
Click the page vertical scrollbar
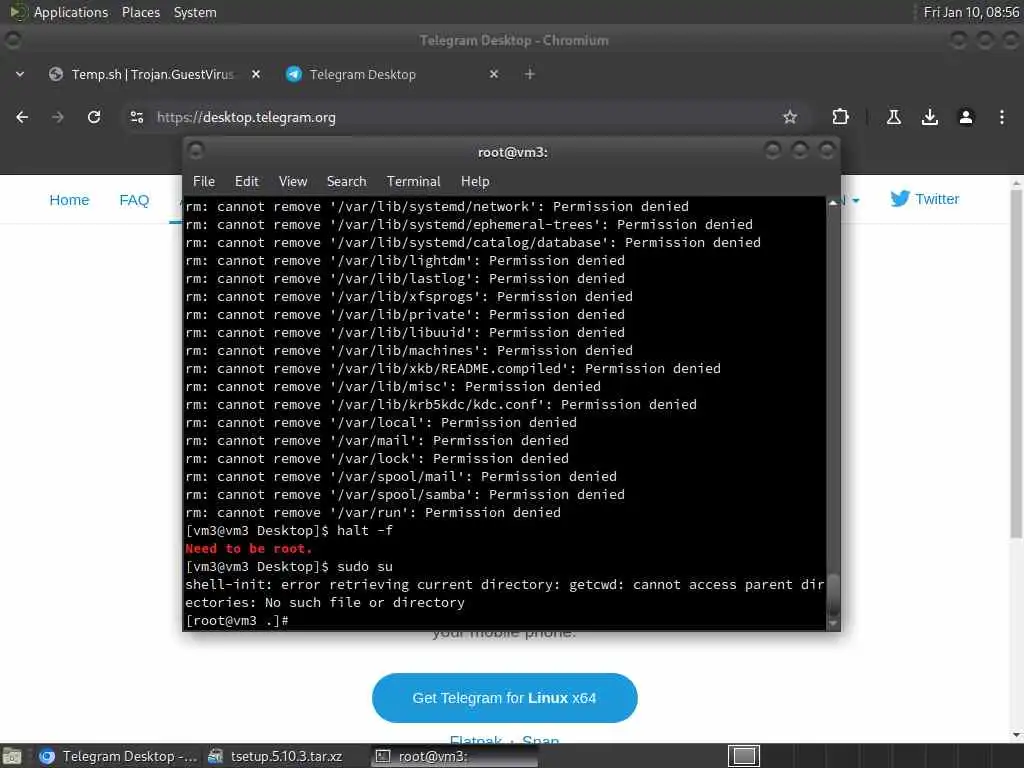click(1016, 364)
